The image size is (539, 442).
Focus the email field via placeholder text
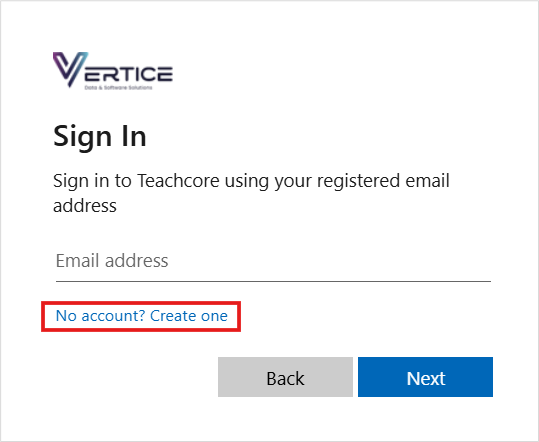[x=112, y=261]
